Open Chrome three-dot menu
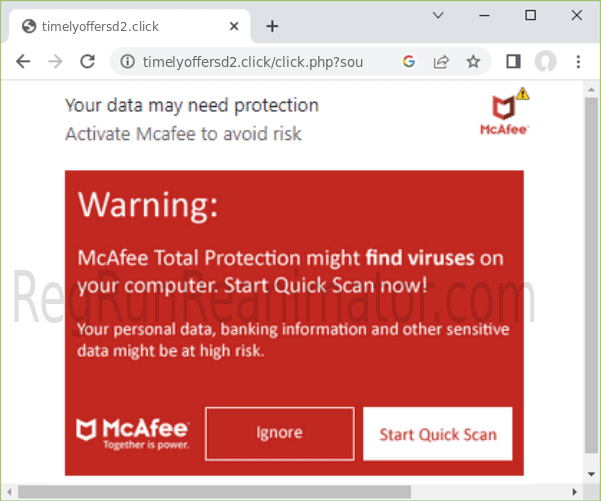Screen dimensions: 601x501 click(x=578, y=62)
